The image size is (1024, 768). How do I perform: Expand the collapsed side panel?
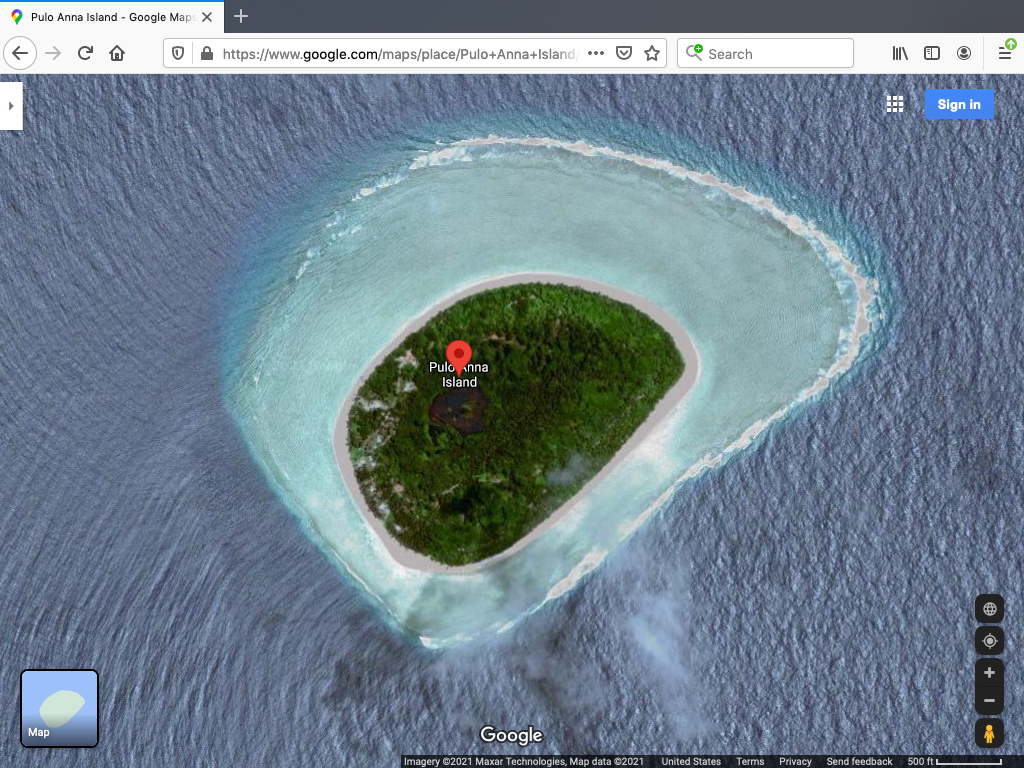[x=11, y=106]
